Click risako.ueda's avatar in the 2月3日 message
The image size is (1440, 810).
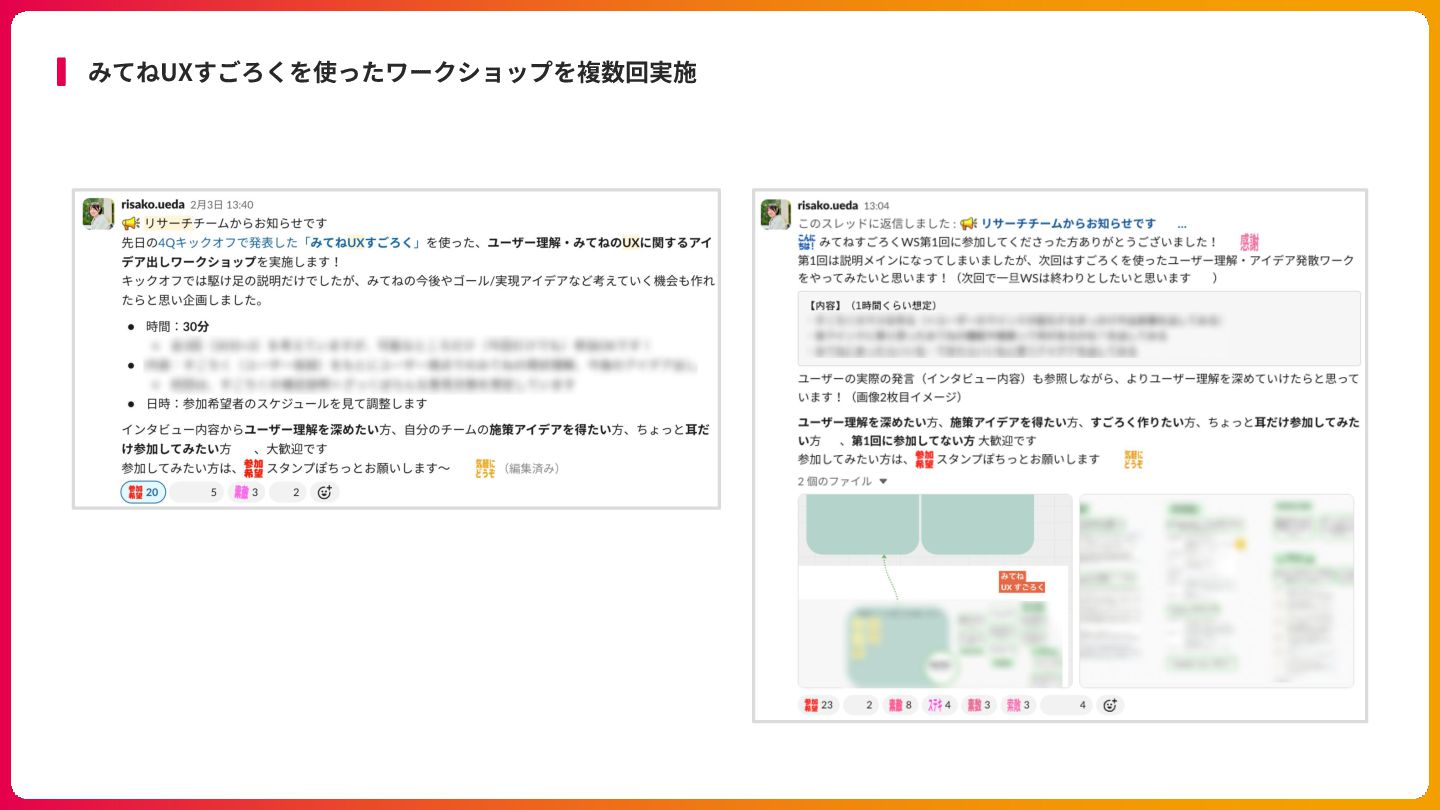click(x=98, y=213)
